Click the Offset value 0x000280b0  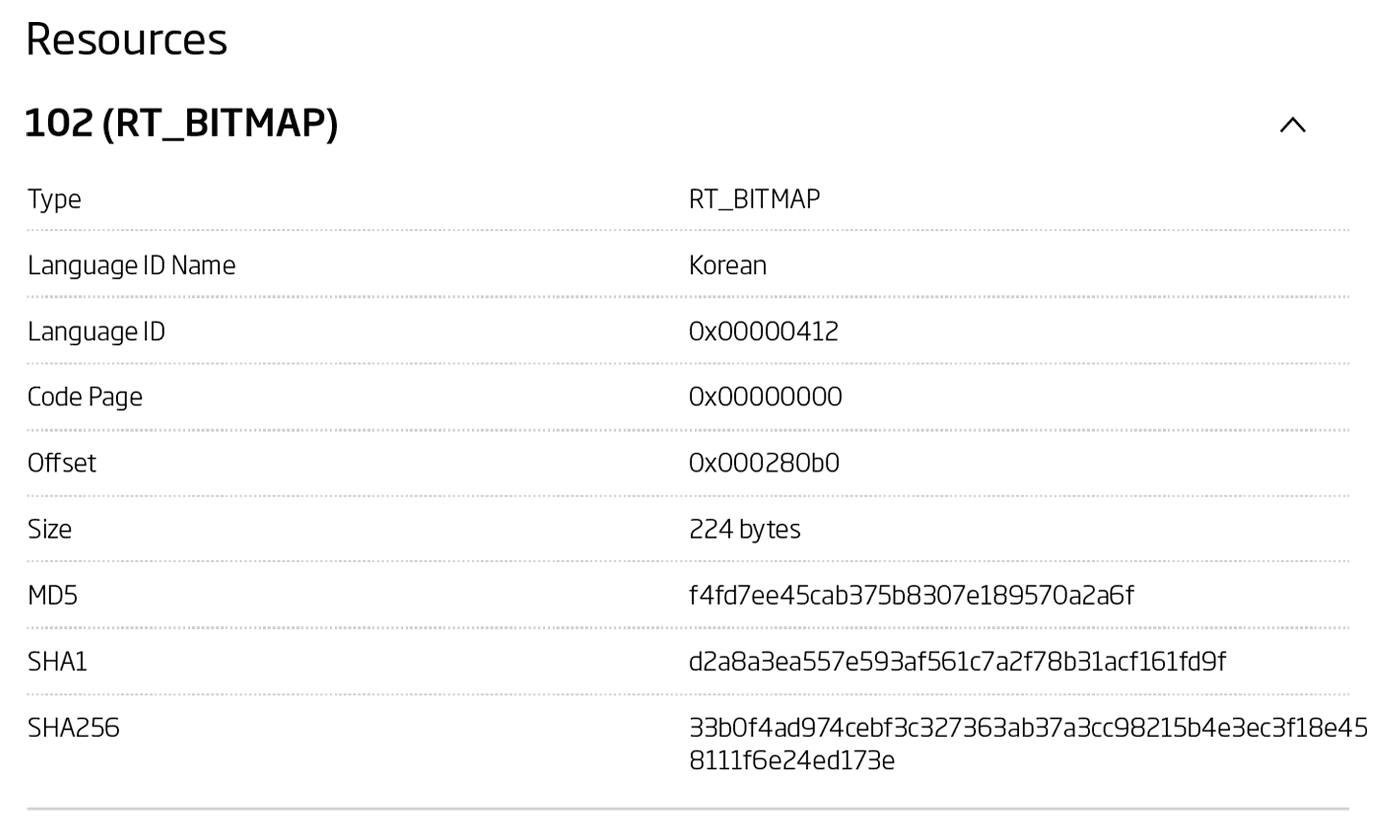[765, 462]
